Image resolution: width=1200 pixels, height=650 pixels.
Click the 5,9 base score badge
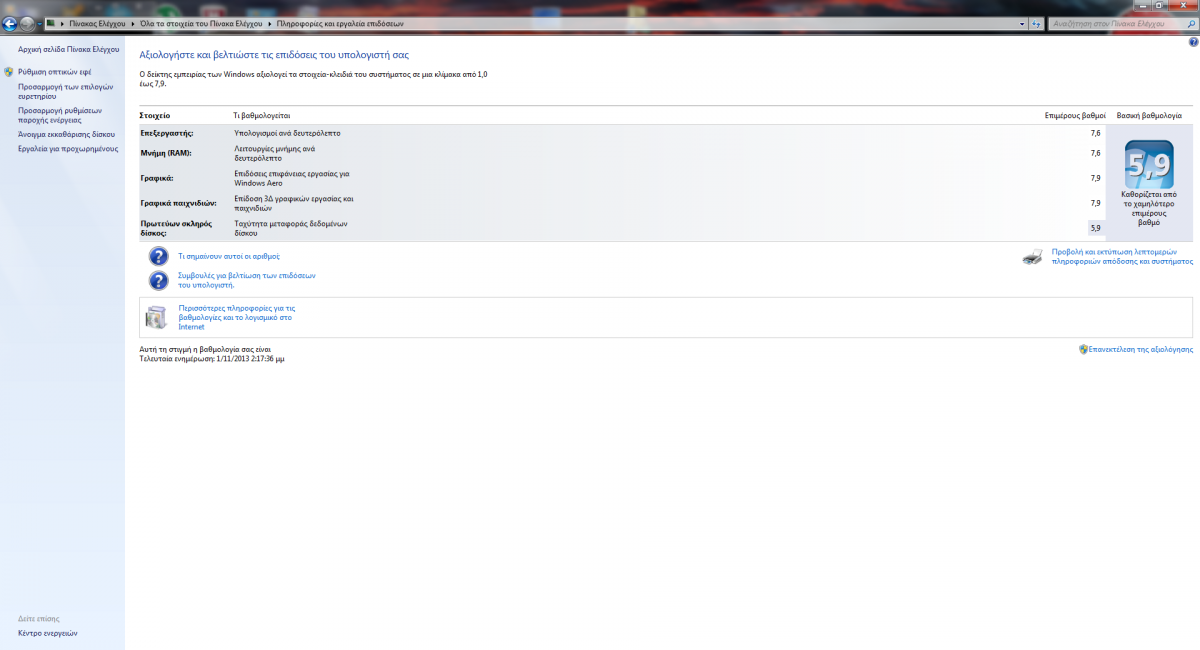click(x=1149, y=164)
